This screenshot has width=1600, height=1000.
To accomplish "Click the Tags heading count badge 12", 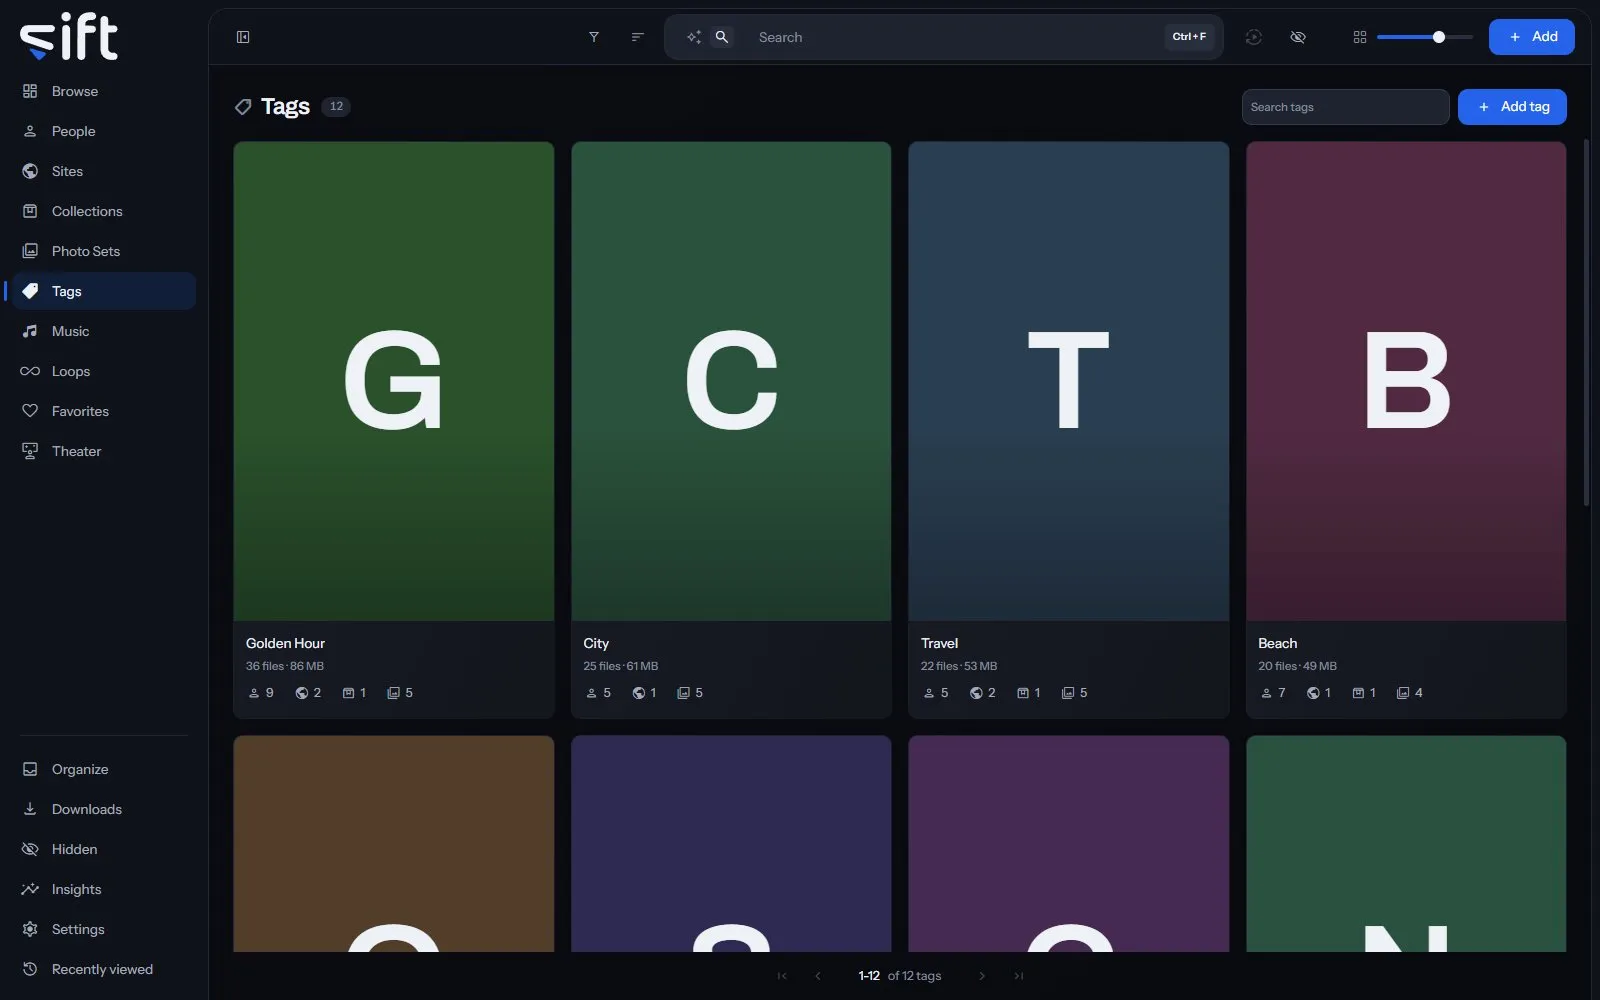I will [336, 106].
